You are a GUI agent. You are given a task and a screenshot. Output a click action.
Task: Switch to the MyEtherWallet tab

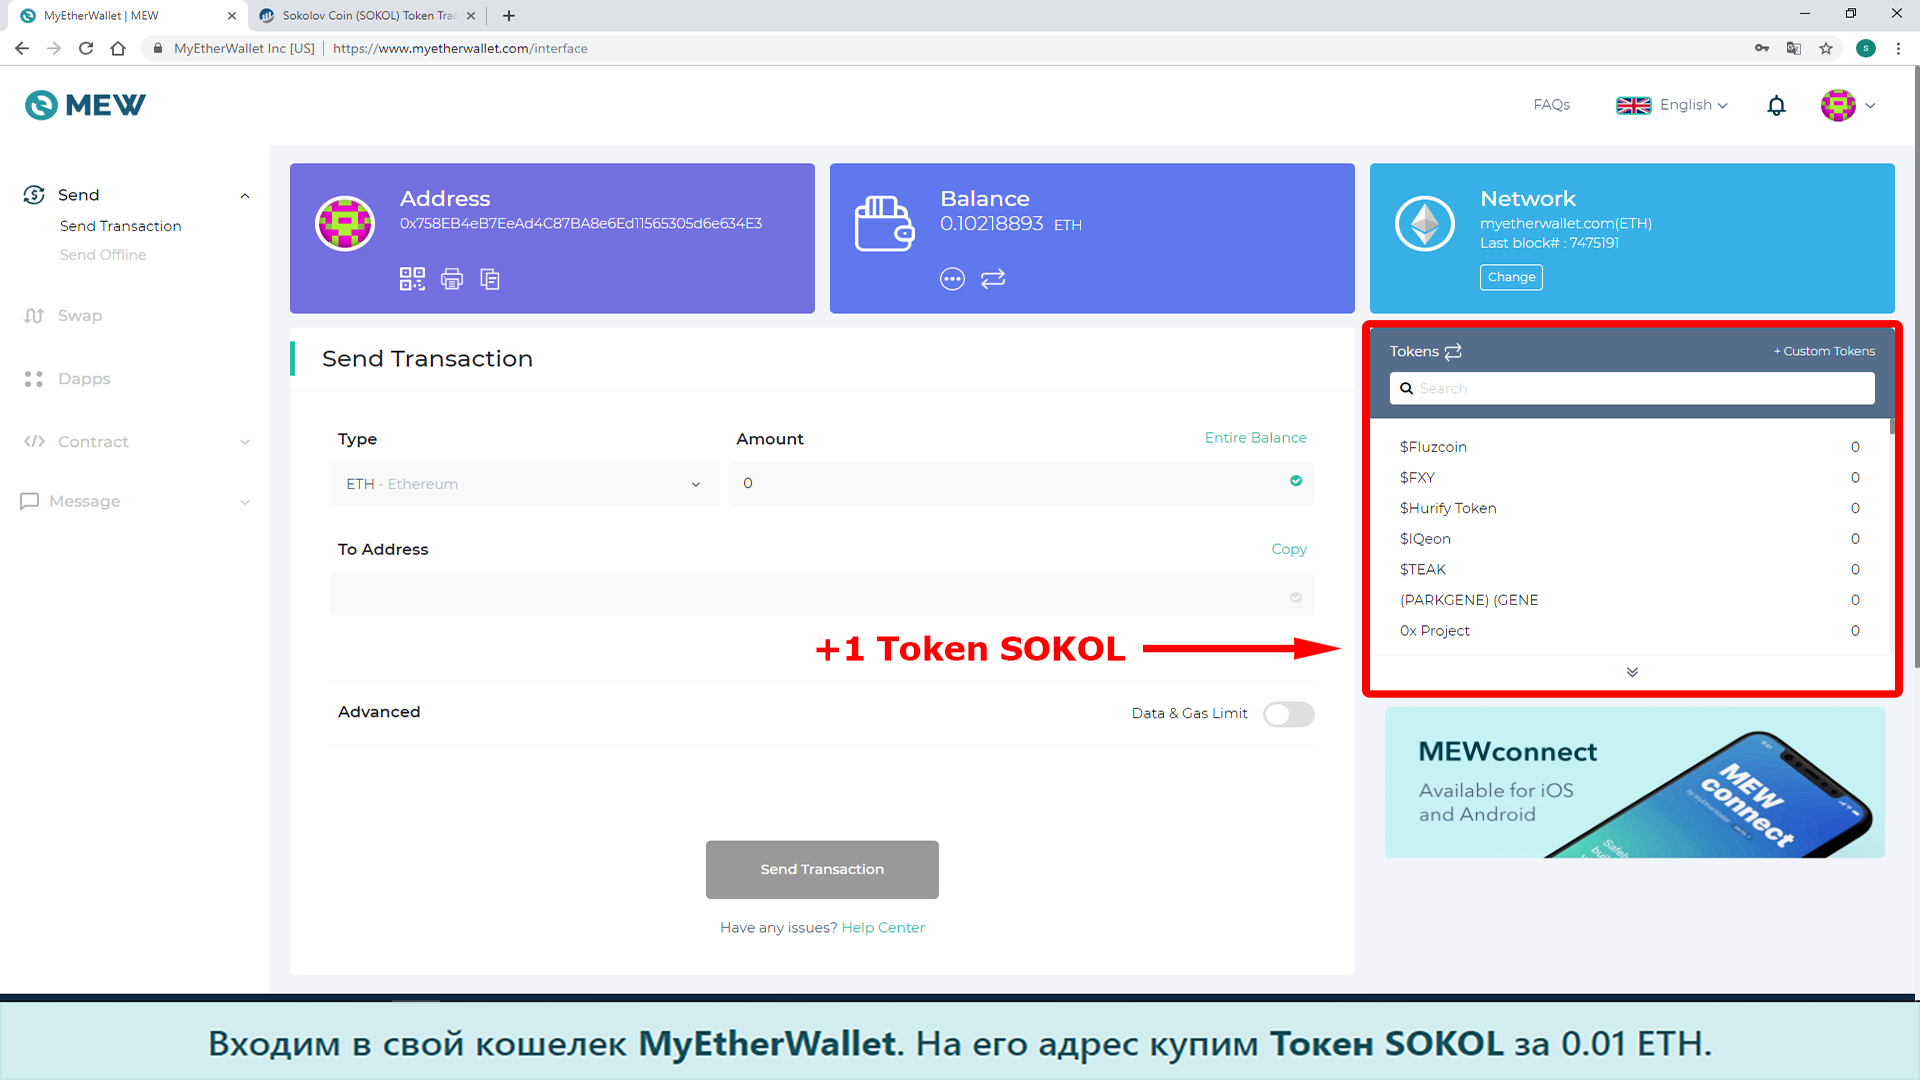pyautogui.click(x=127, y=15)
